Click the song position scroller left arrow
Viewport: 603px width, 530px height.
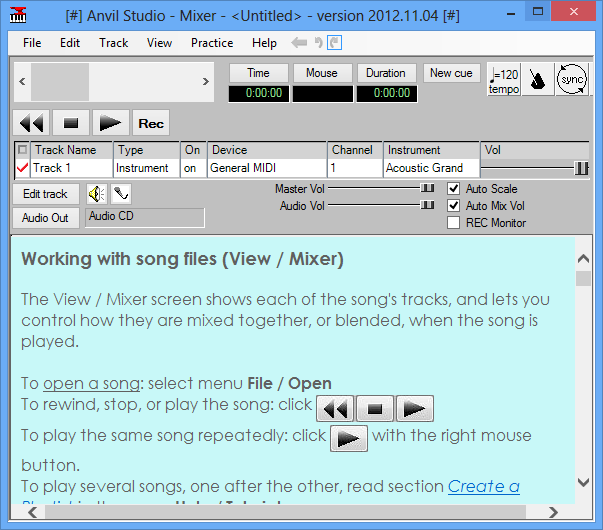point(22,82)
